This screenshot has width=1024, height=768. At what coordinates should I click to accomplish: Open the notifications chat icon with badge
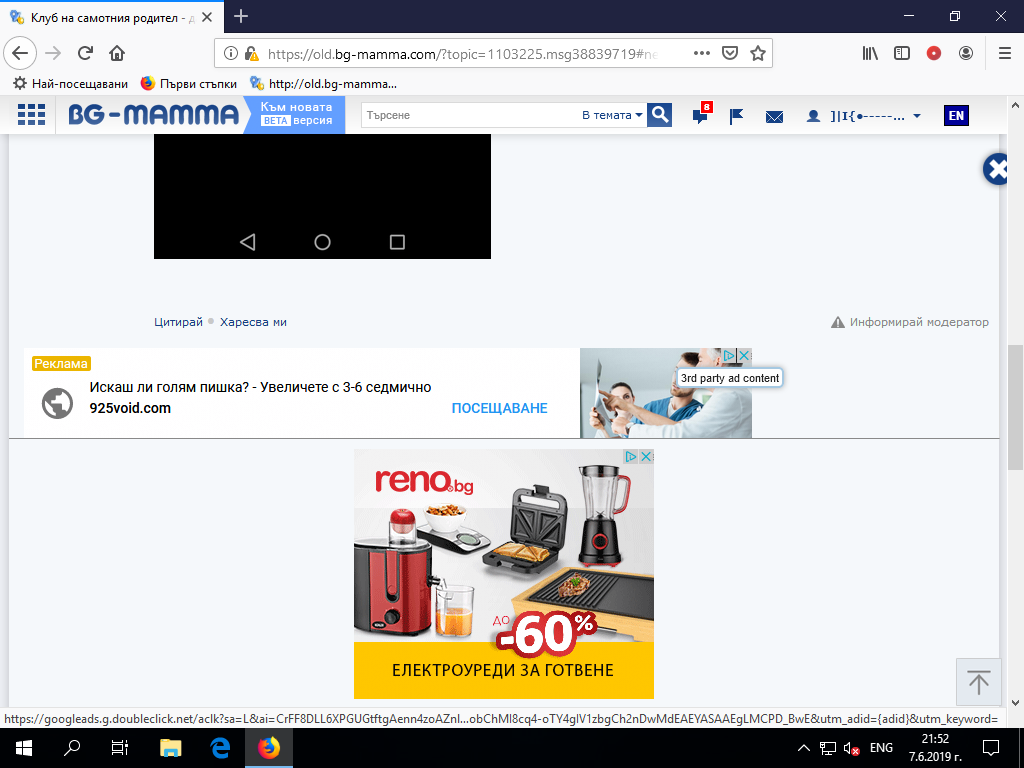(701, 116)
